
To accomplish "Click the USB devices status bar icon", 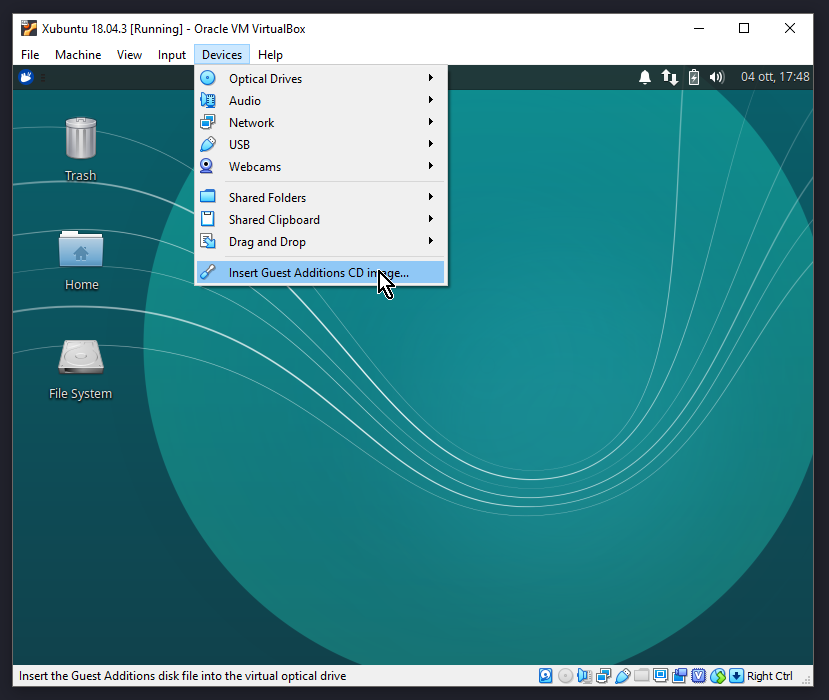I will [x=623, y=676].
